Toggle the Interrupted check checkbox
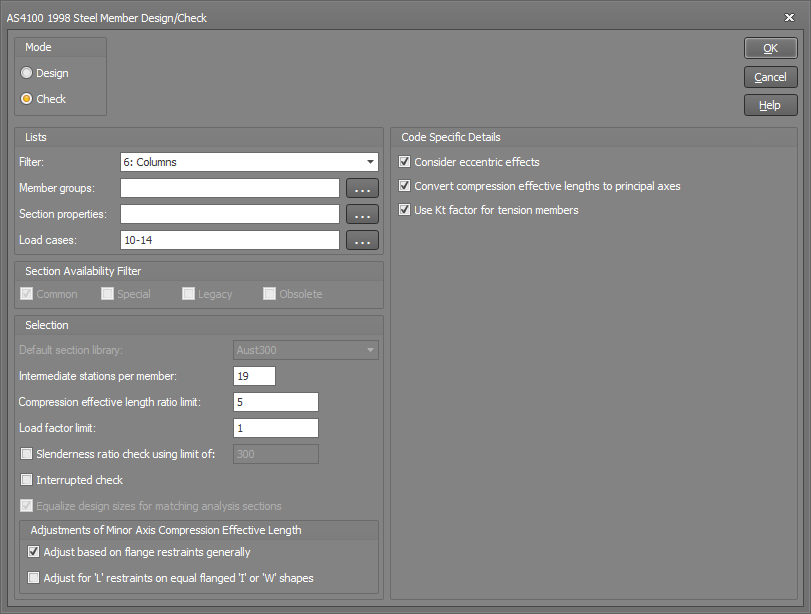The width and height of the screenshot is (811, 614). (26, 480)
